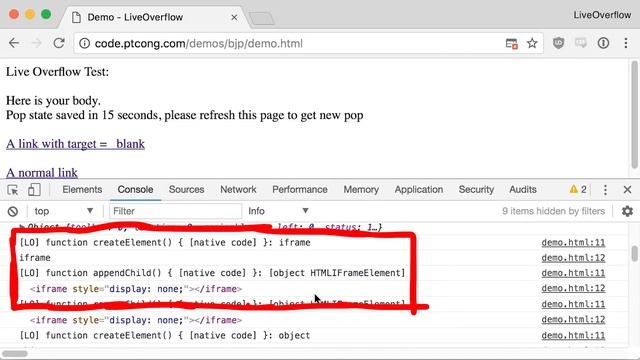640x360 pixels.
Task: Open the top context dropdown
Action: tap(64, 211)
